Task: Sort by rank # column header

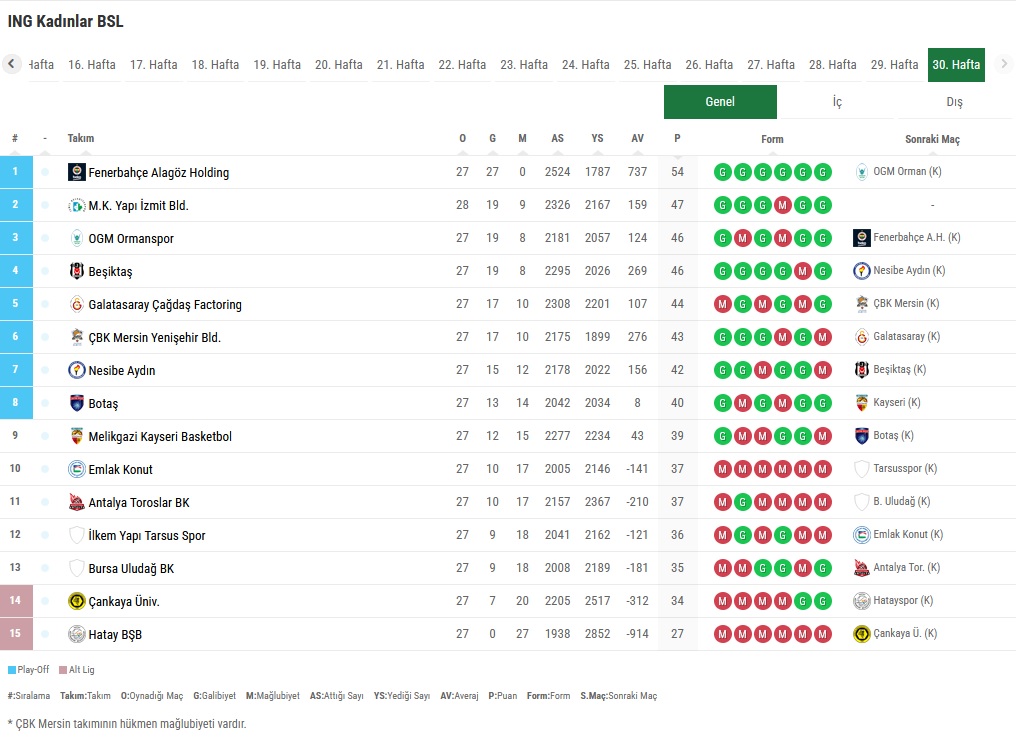Action: click(x=15, y=139)
